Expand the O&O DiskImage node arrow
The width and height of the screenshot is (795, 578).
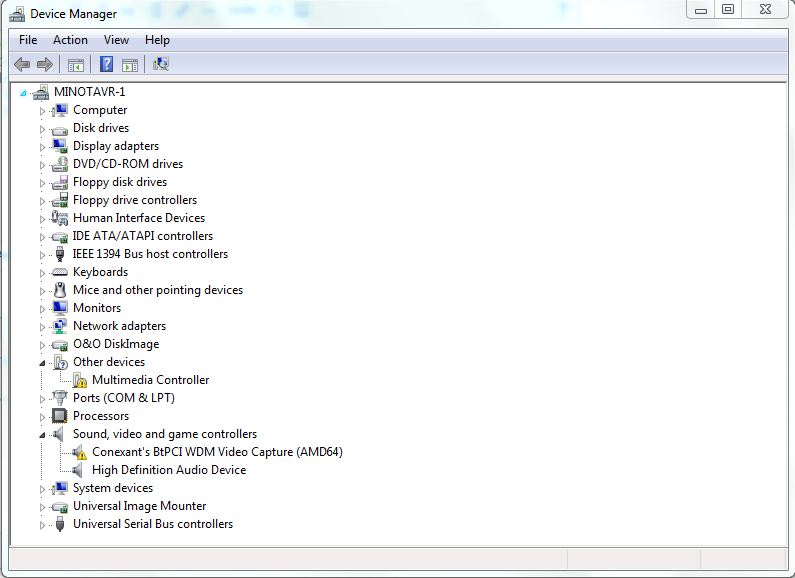pyautogui.click(x=42, y=345)
